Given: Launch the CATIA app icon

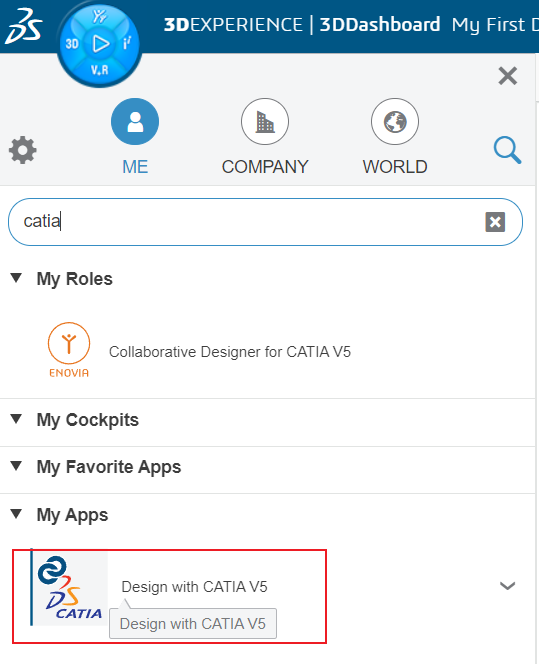Looking at the screenshot, I should [x=70, y=588].
